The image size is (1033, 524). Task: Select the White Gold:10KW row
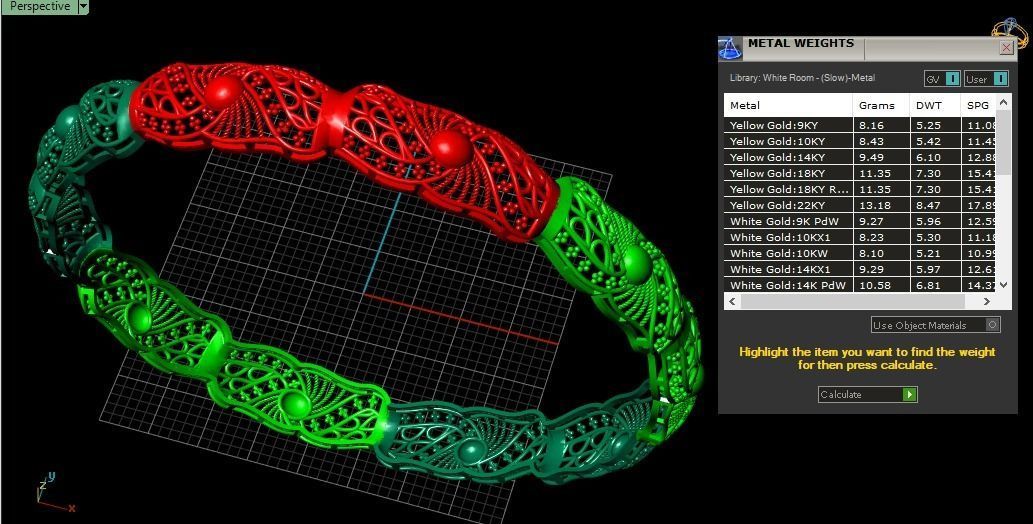[859, 253]
